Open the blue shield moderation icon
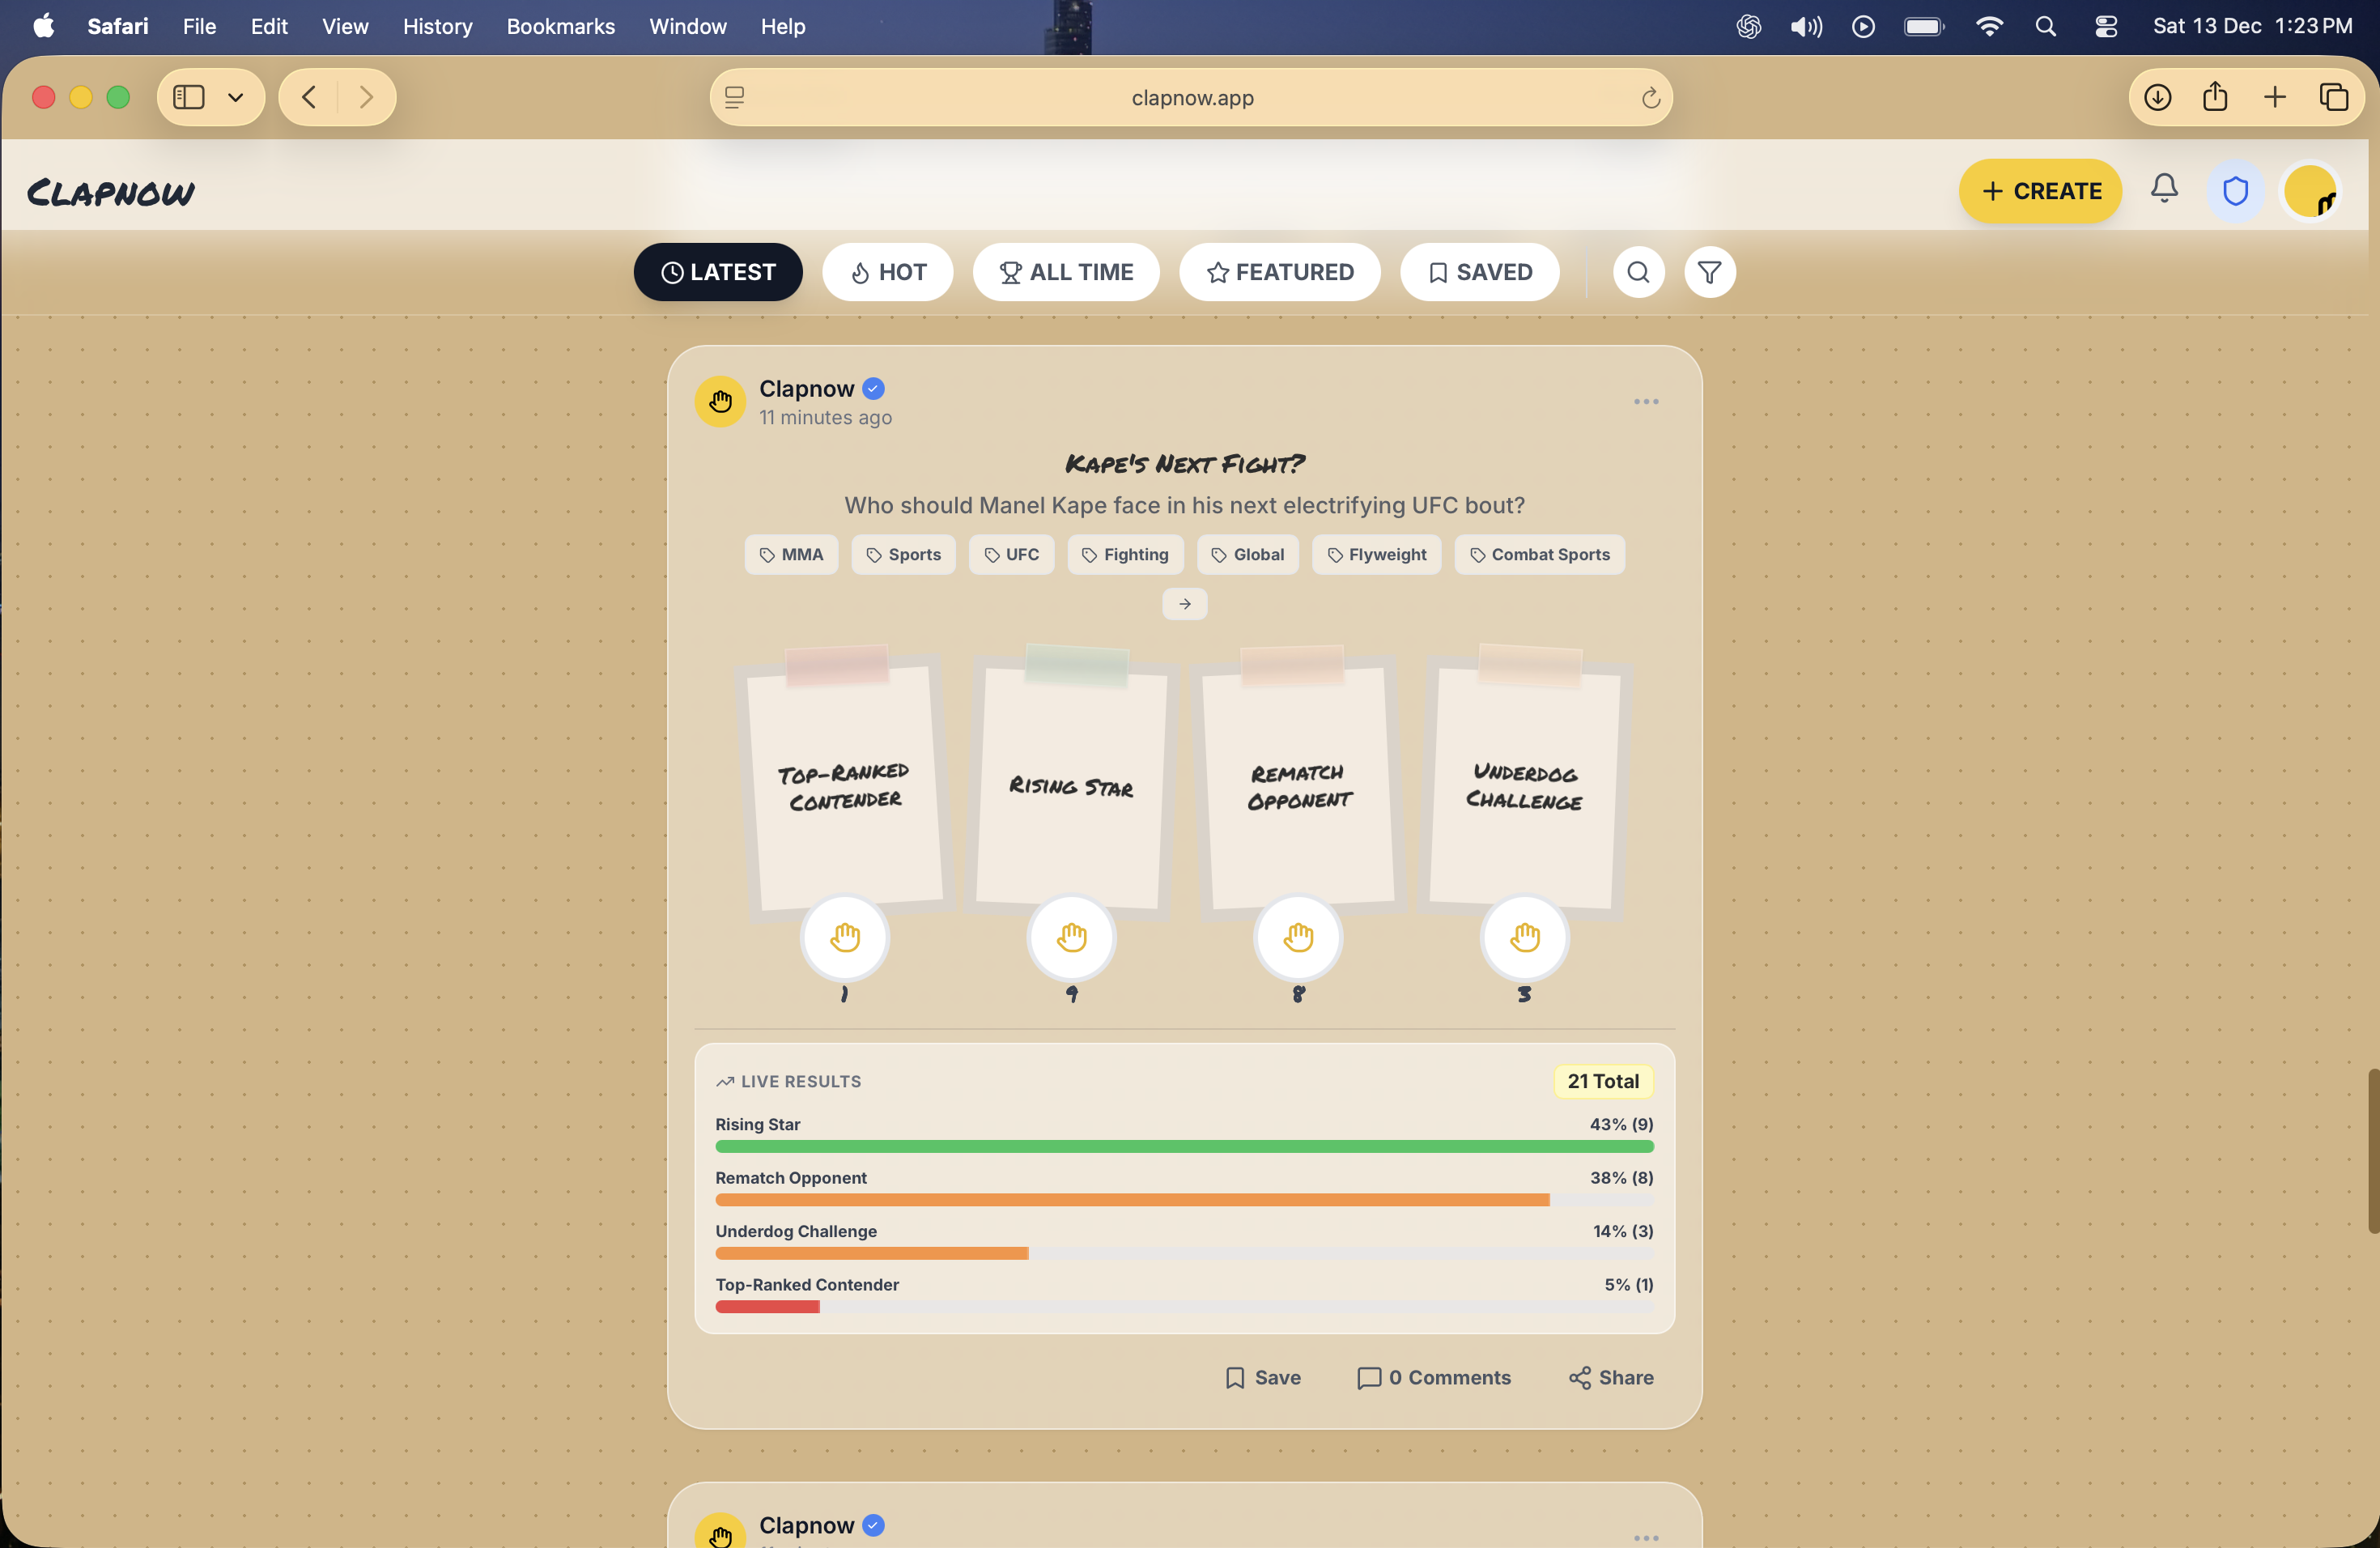 [x=2236, y=190]
